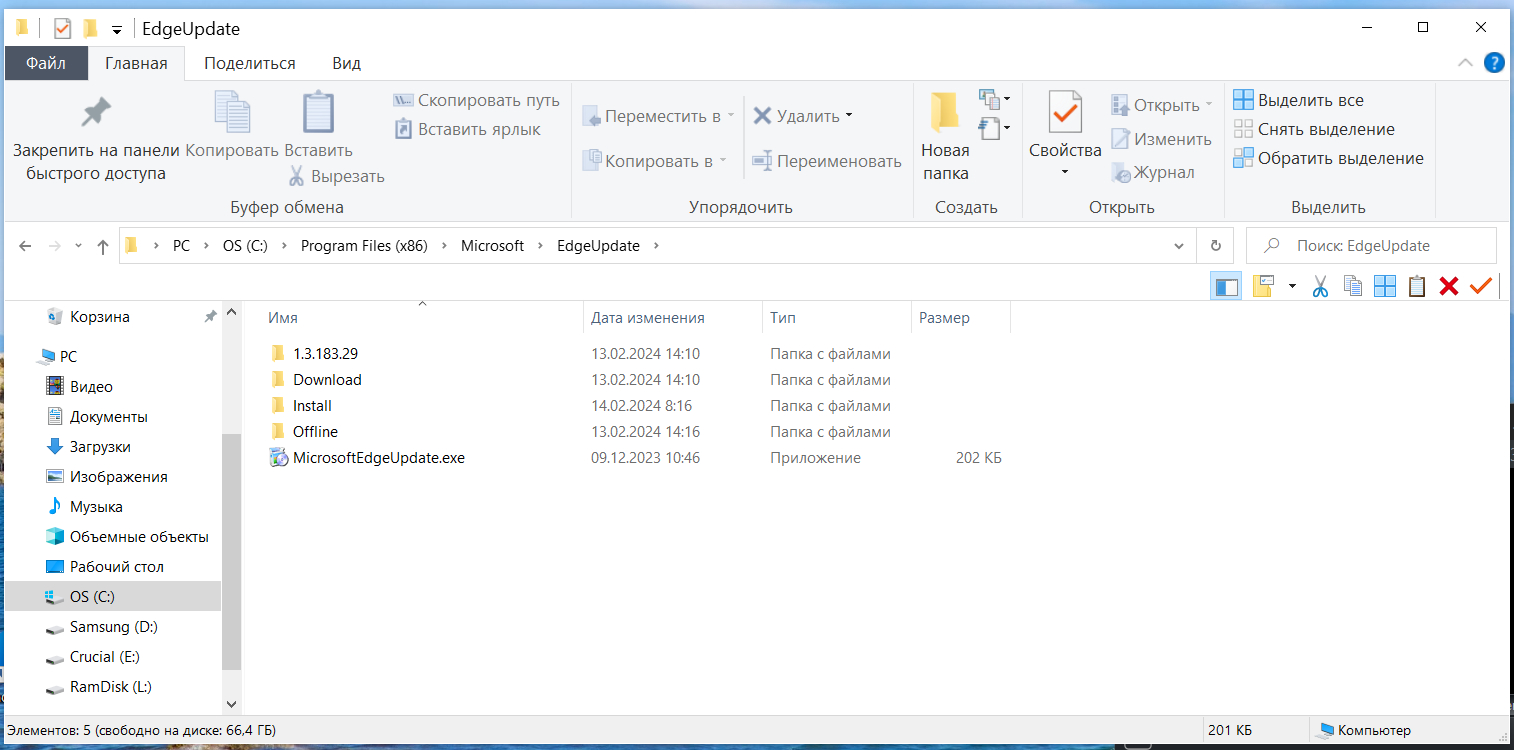Screen dimensions: 1514x750
Task: Click the Program Files (x86) breadcrumb
Action: (x=364, y=246)
